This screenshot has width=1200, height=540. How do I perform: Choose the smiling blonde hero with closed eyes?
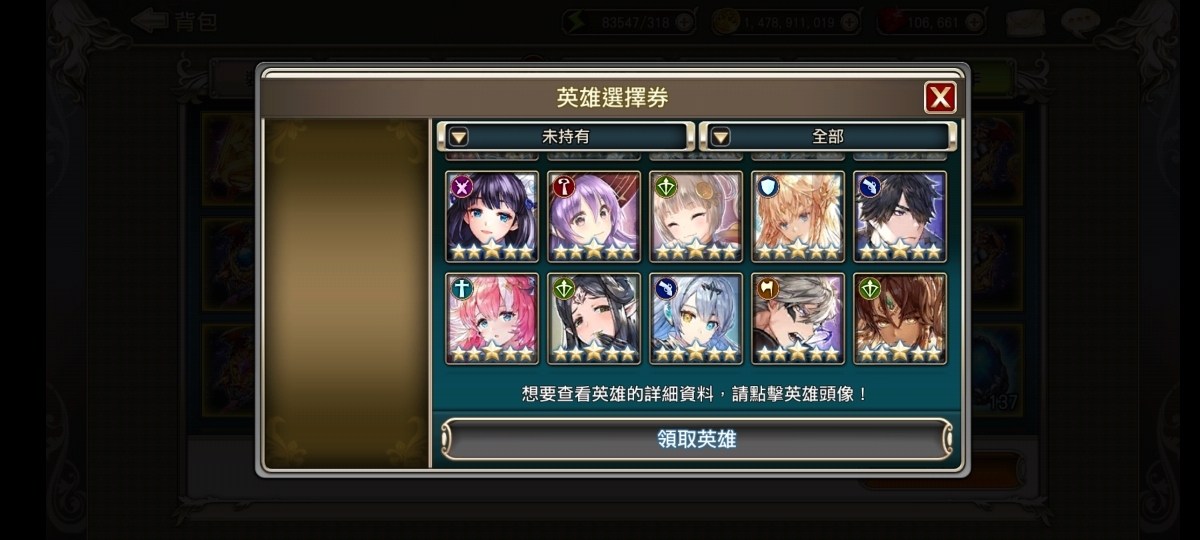click(695, 216)
